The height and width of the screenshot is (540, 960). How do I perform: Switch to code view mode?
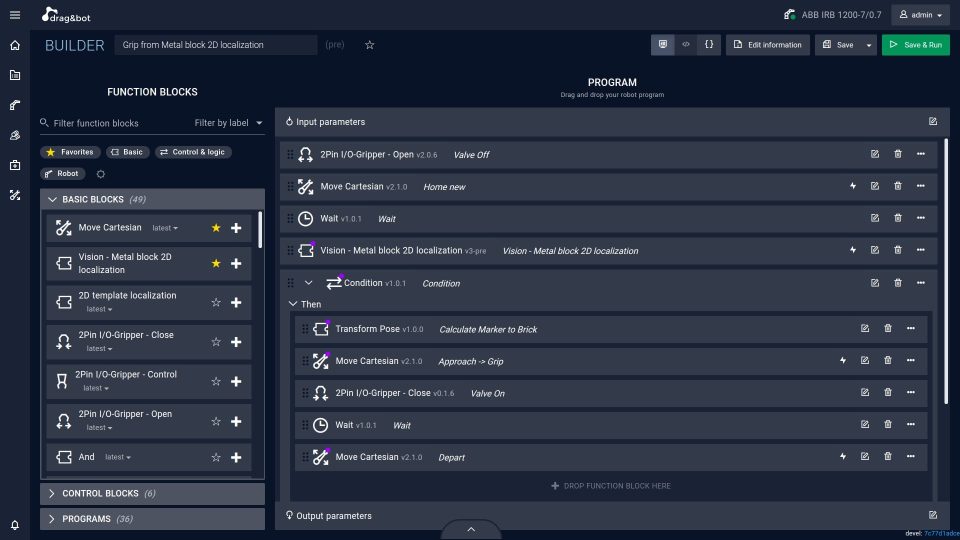686,45
